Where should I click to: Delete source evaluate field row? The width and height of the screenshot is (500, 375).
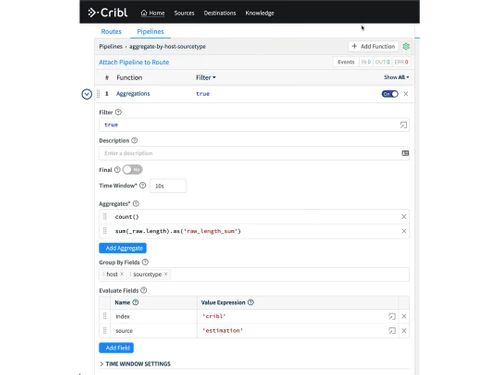pos(404,331)
